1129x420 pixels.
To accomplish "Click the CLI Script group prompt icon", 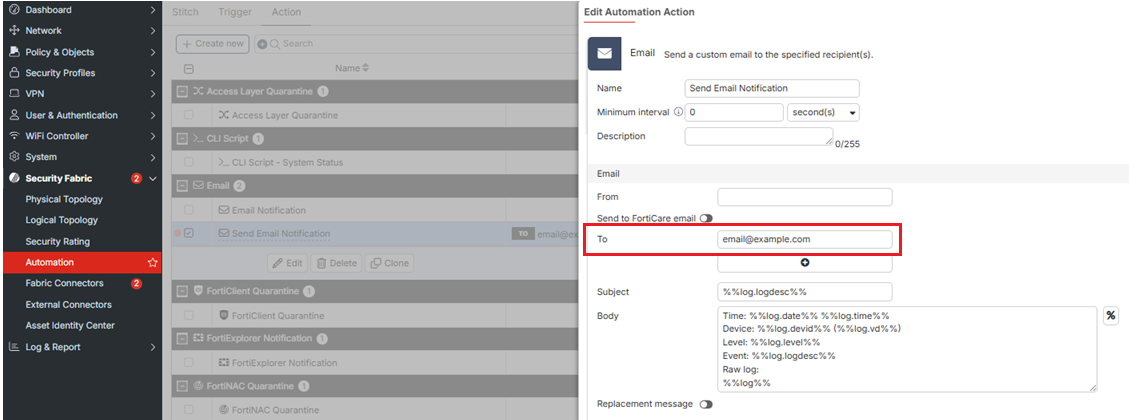I will pos(199,138).
